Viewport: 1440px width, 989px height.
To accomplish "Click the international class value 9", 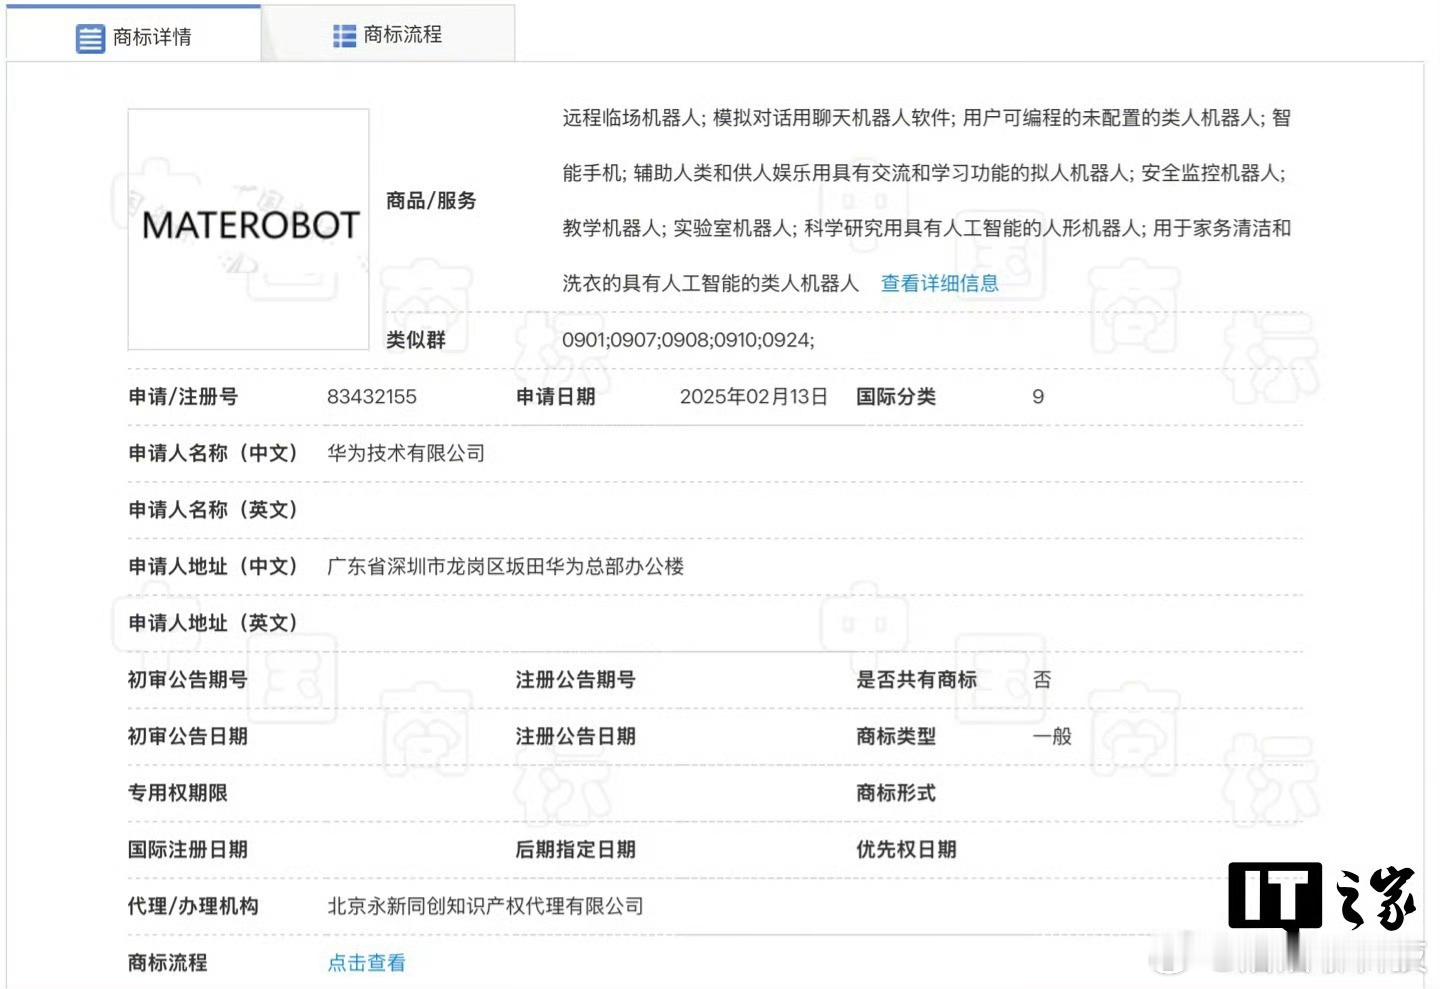I will 1038,397.
